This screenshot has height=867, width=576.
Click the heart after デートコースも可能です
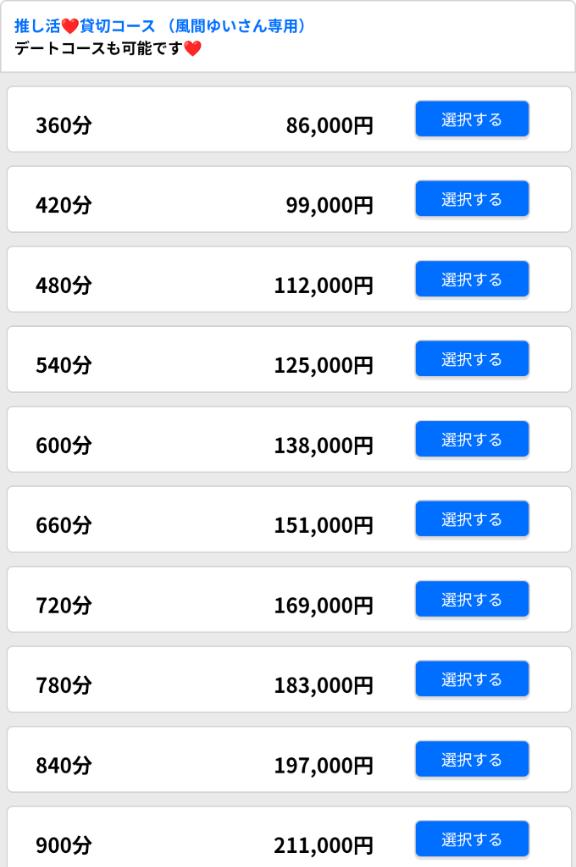click(x=192, y=49)
